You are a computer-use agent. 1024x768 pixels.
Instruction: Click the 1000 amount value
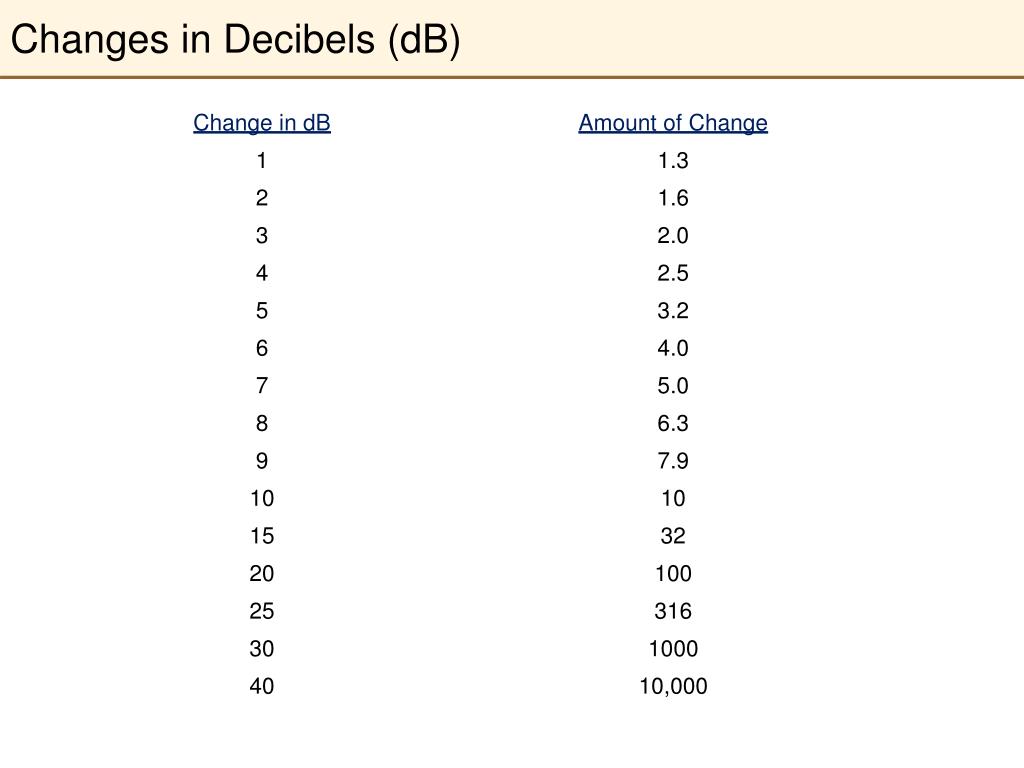[673, 649]
